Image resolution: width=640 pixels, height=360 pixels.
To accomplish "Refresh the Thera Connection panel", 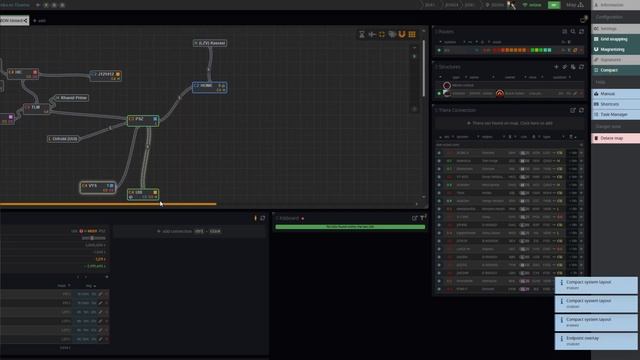I will click(x=582, y=110).
